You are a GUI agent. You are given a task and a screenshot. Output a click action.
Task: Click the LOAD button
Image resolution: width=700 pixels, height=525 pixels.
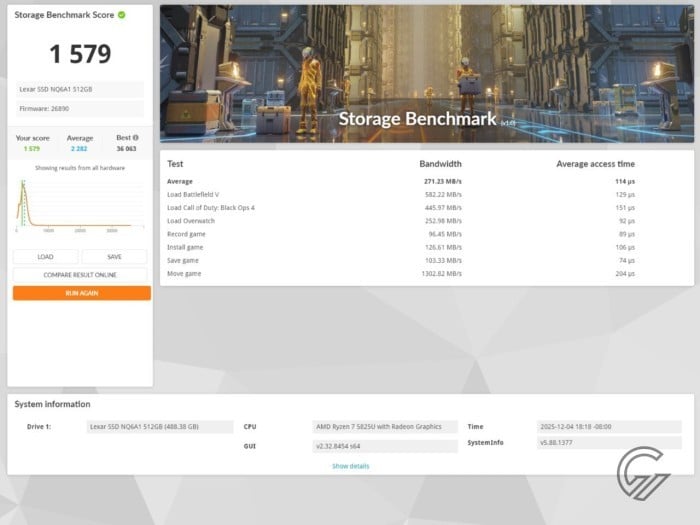(46, 257)
